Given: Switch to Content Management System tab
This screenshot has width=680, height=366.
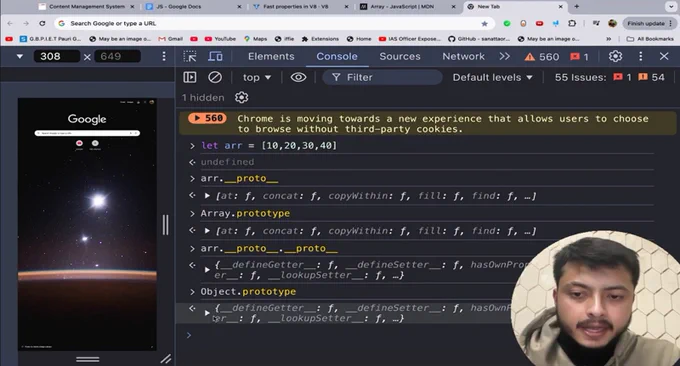Looking at the screenshot, I should point(87,7).
